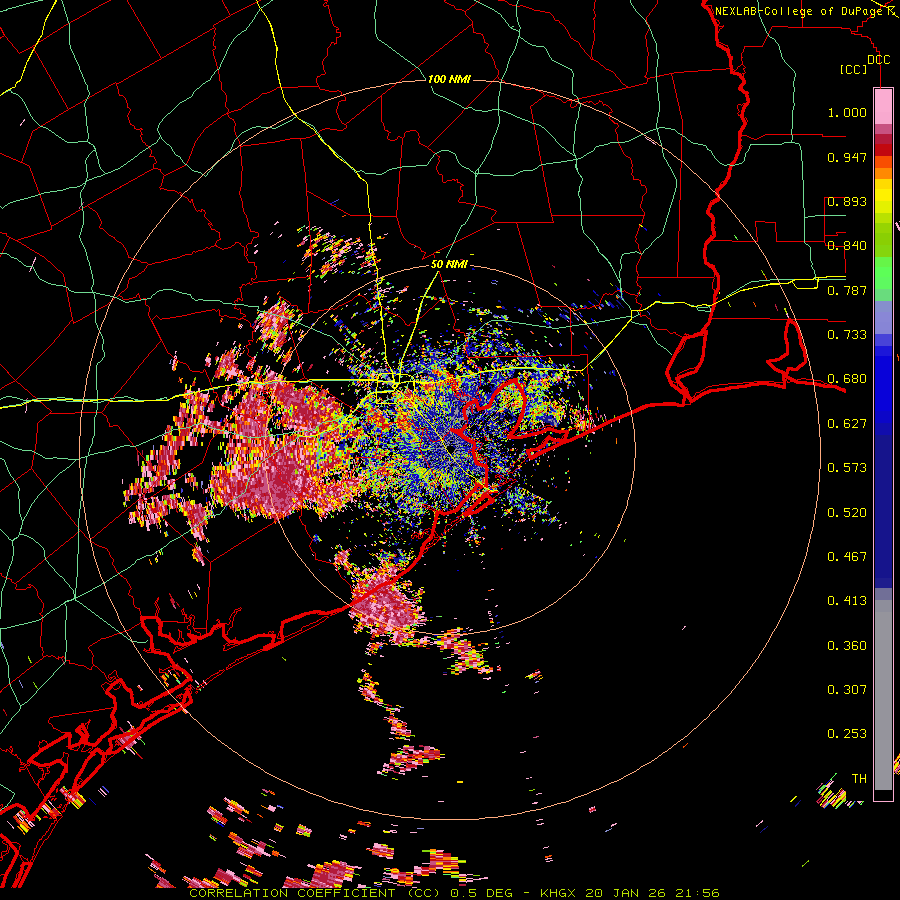This screenshot has height=900, width=900.
Task: Click the 20 JAN 26 date text
Action: (x=627, y=893)
